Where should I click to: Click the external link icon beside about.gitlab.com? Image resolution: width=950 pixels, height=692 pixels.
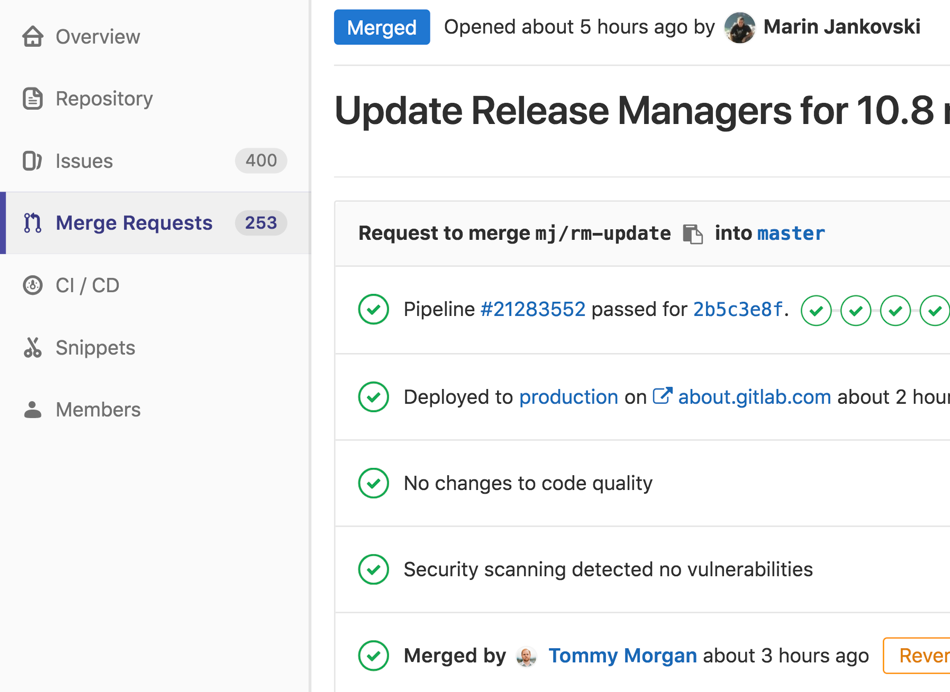click(662, 396)
